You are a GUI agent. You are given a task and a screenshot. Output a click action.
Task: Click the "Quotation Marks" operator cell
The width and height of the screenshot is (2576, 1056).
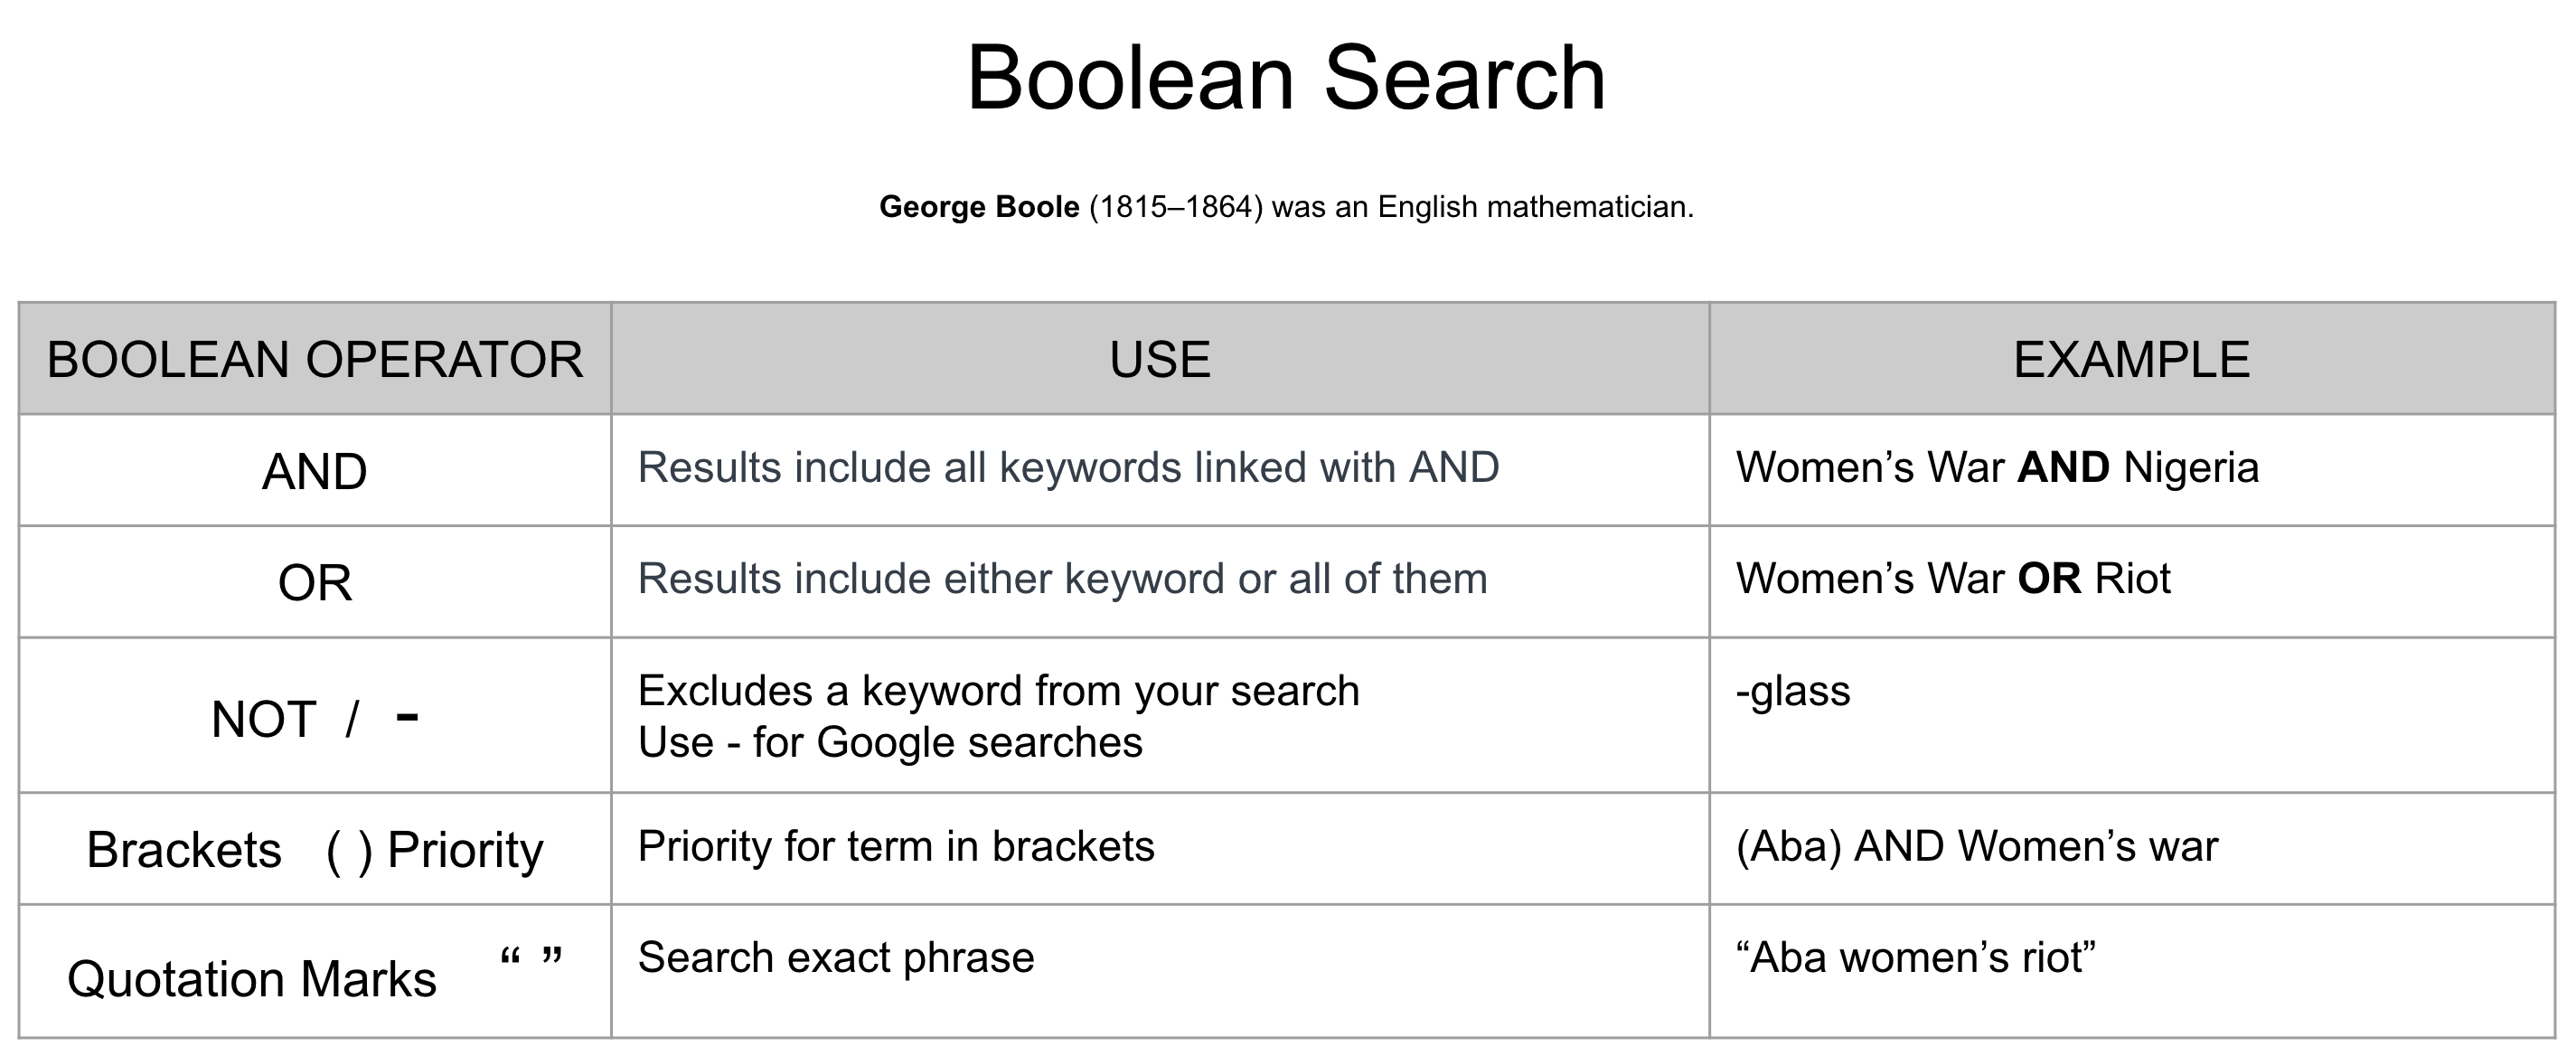point(252,979)
